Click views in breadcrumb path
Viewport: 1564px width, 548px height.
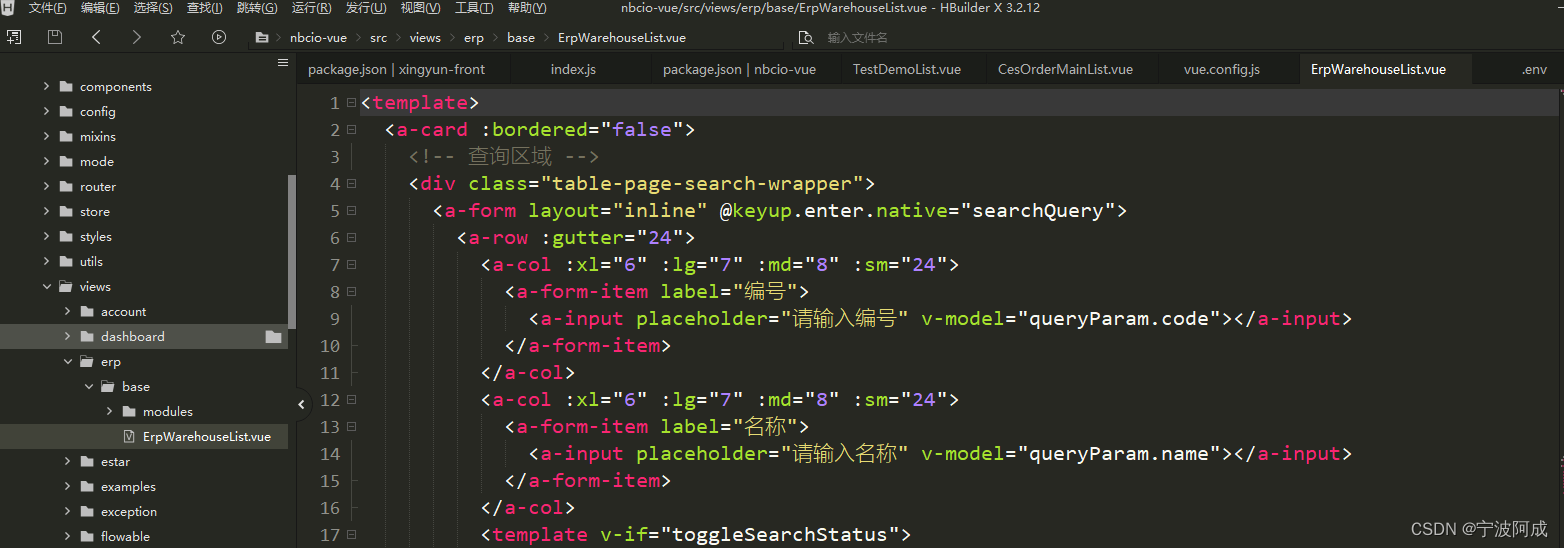click(x=425, y=38)
